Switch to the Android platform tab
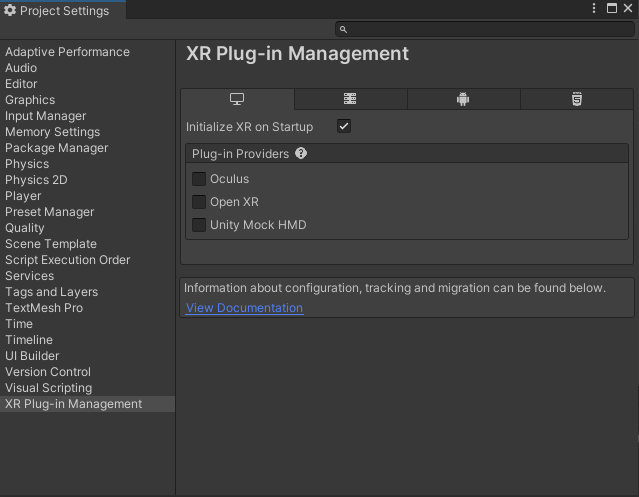639x497 pixels. [x=463, y=99]
